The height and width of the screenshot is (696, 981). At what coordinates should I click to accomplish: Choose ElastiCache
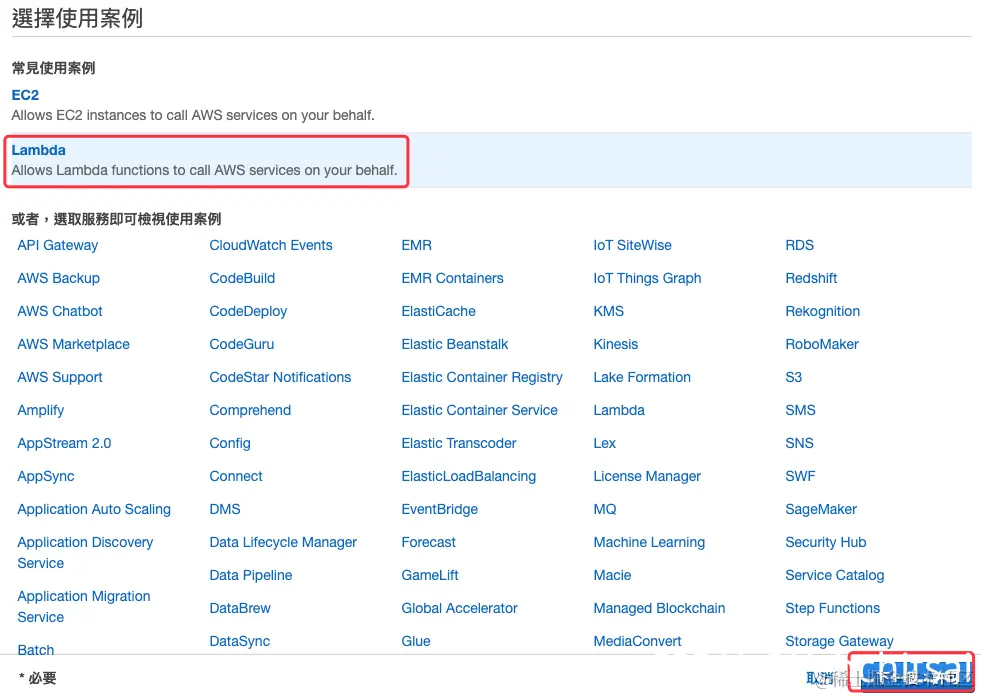click(439, 312)
